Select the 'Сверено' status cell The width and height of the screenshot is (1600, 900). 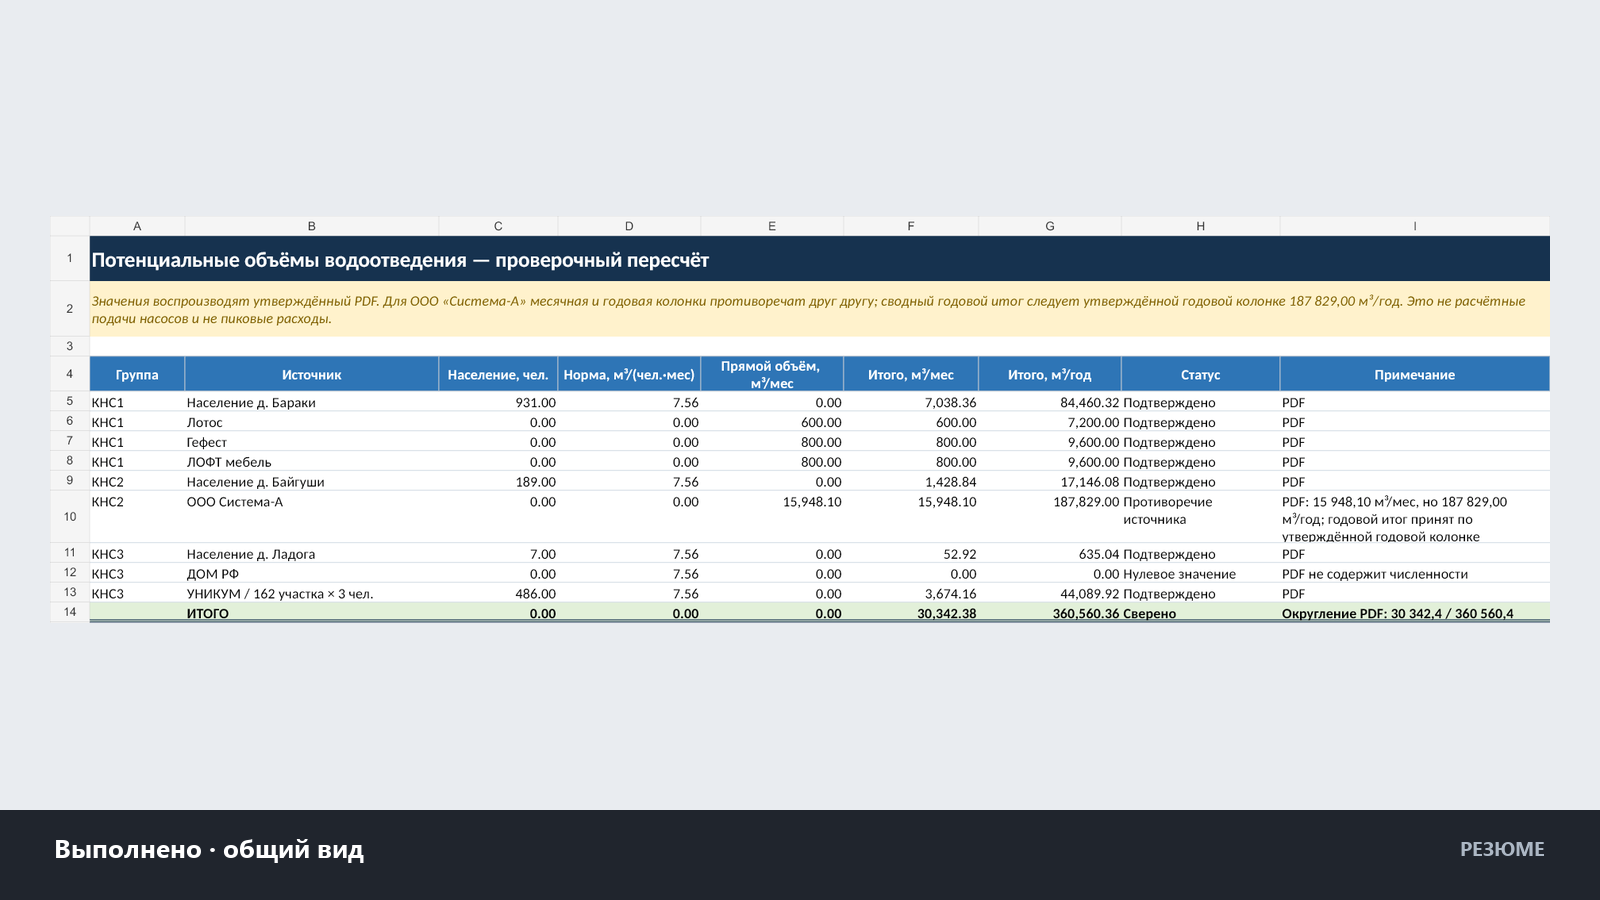tap(1200, 613)
